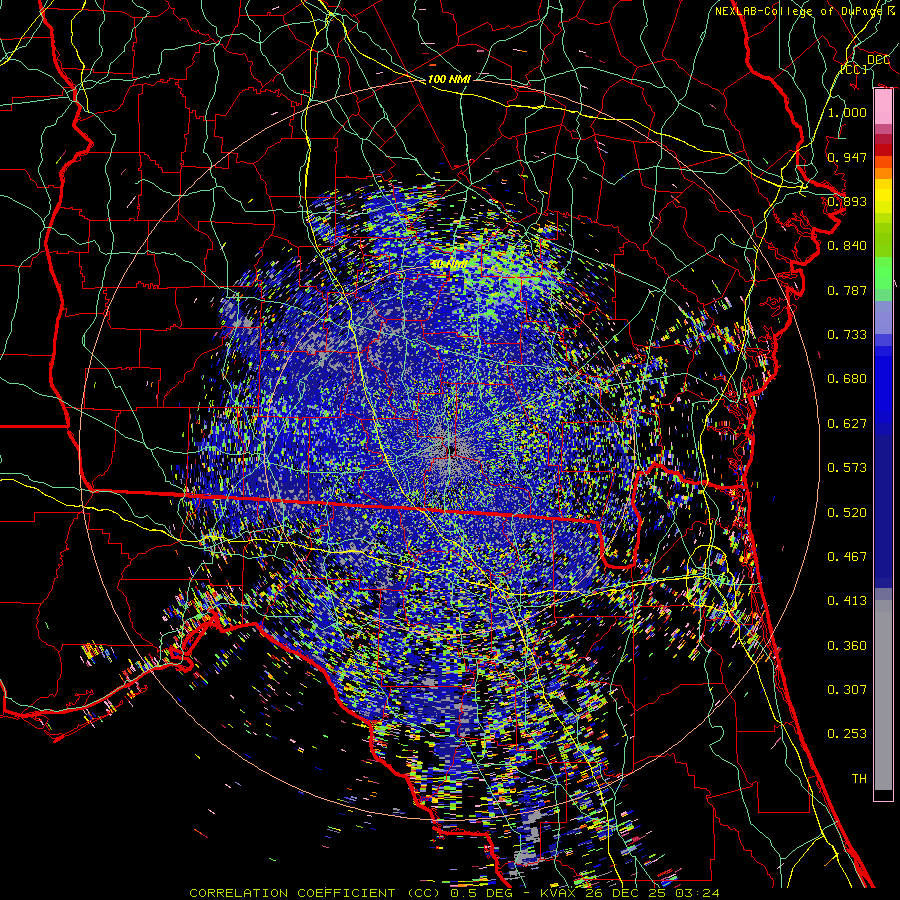Click the (CC) units label above the scale

(x=854, y=69)
